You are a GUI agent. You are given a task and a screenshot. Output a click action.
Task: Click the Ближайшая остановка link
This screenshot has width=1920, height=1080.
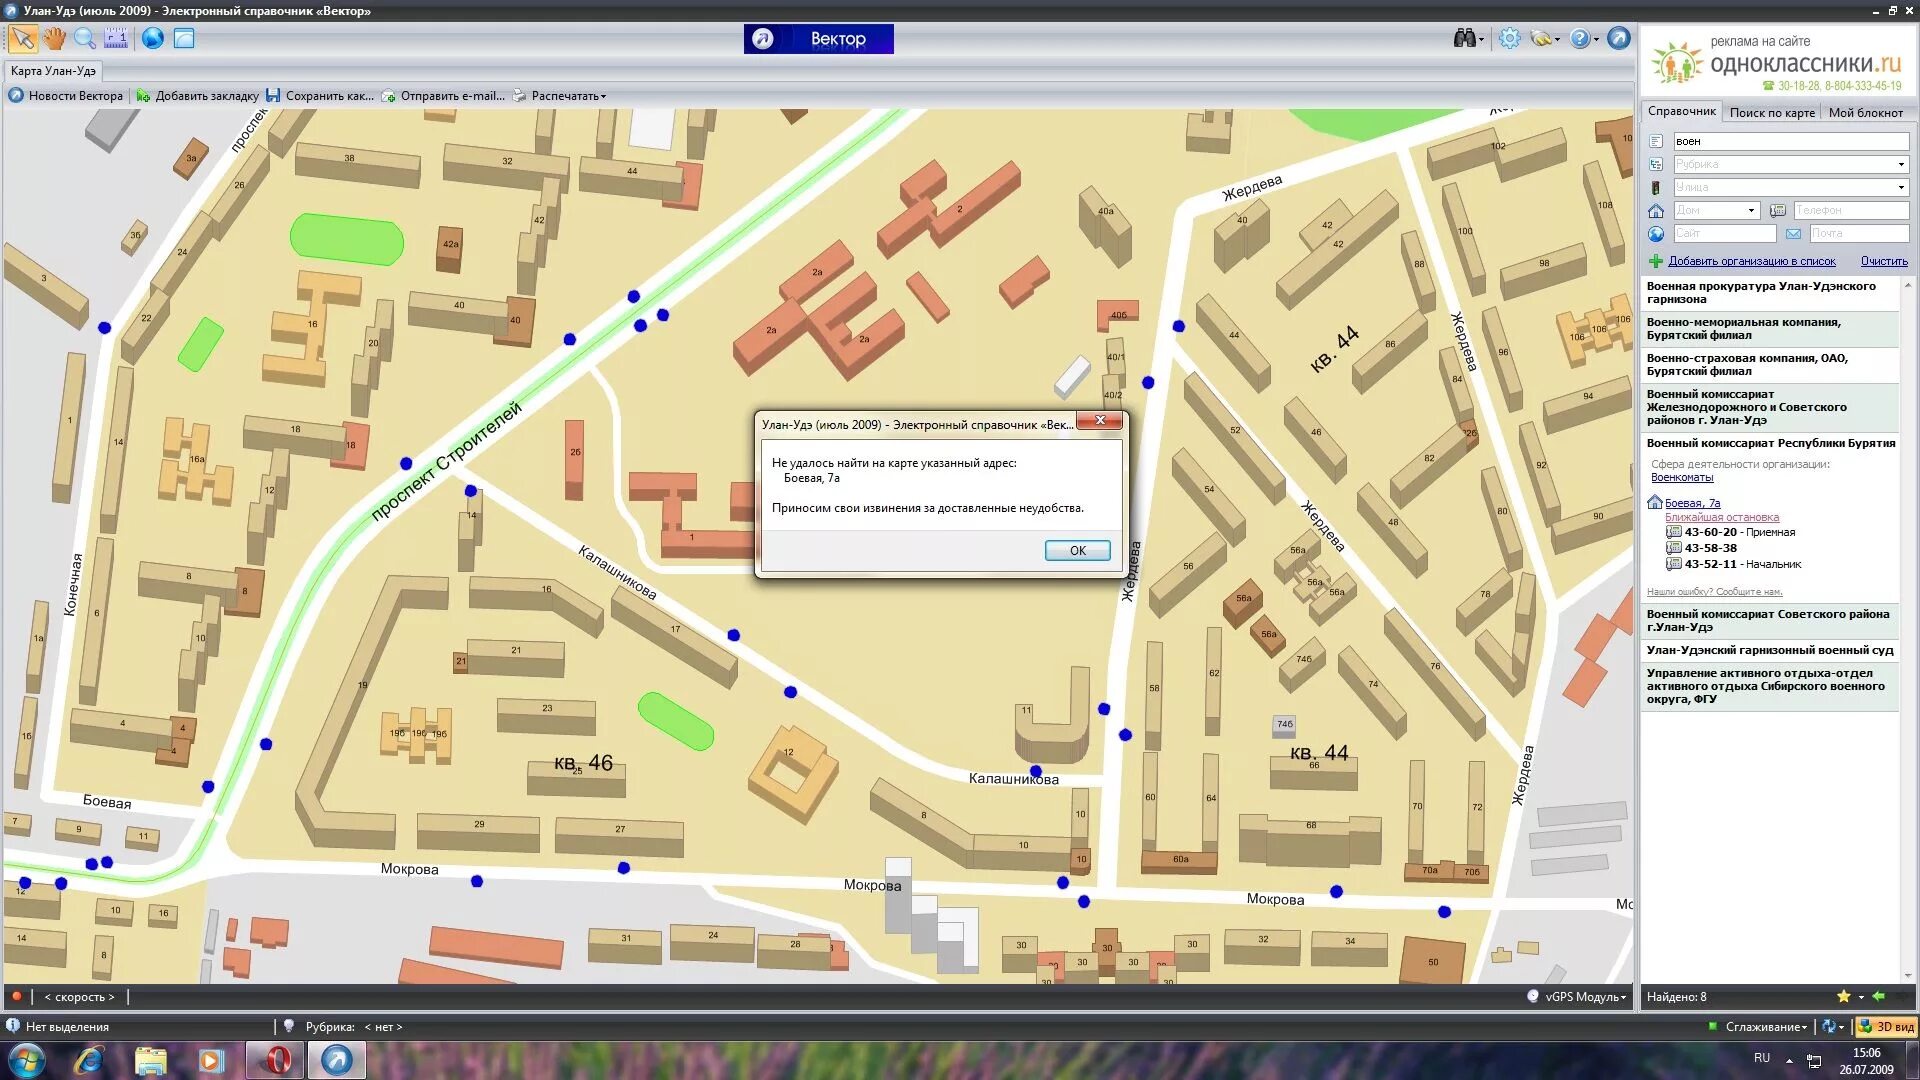pyautogui.click(x=1721, y=517)
